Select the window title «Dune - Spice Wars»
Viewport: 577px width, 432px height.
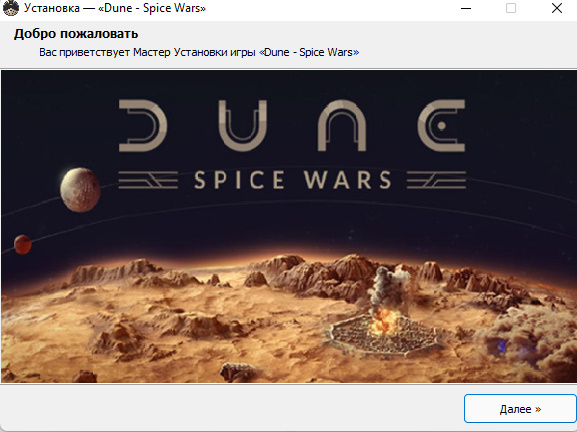coord(152,8)
